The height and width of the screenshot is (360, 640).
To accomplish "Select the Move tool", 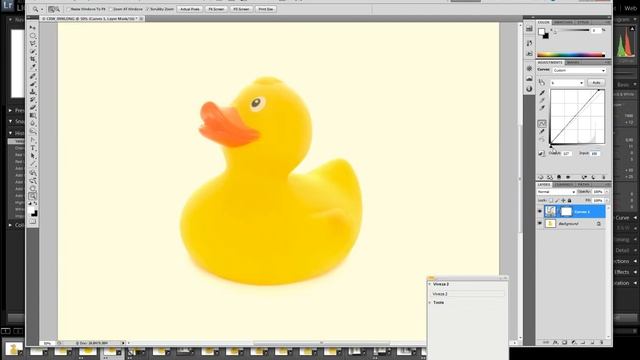I will pos(33,28).
